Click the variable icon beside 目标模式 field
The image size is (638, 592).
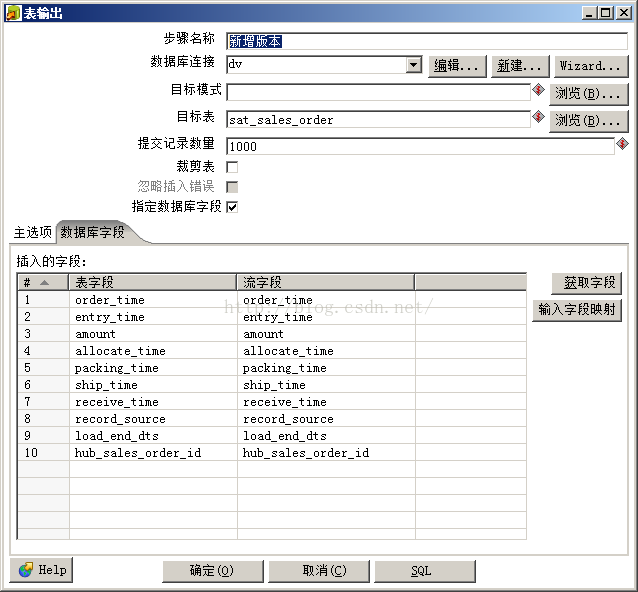coord(538,90)
